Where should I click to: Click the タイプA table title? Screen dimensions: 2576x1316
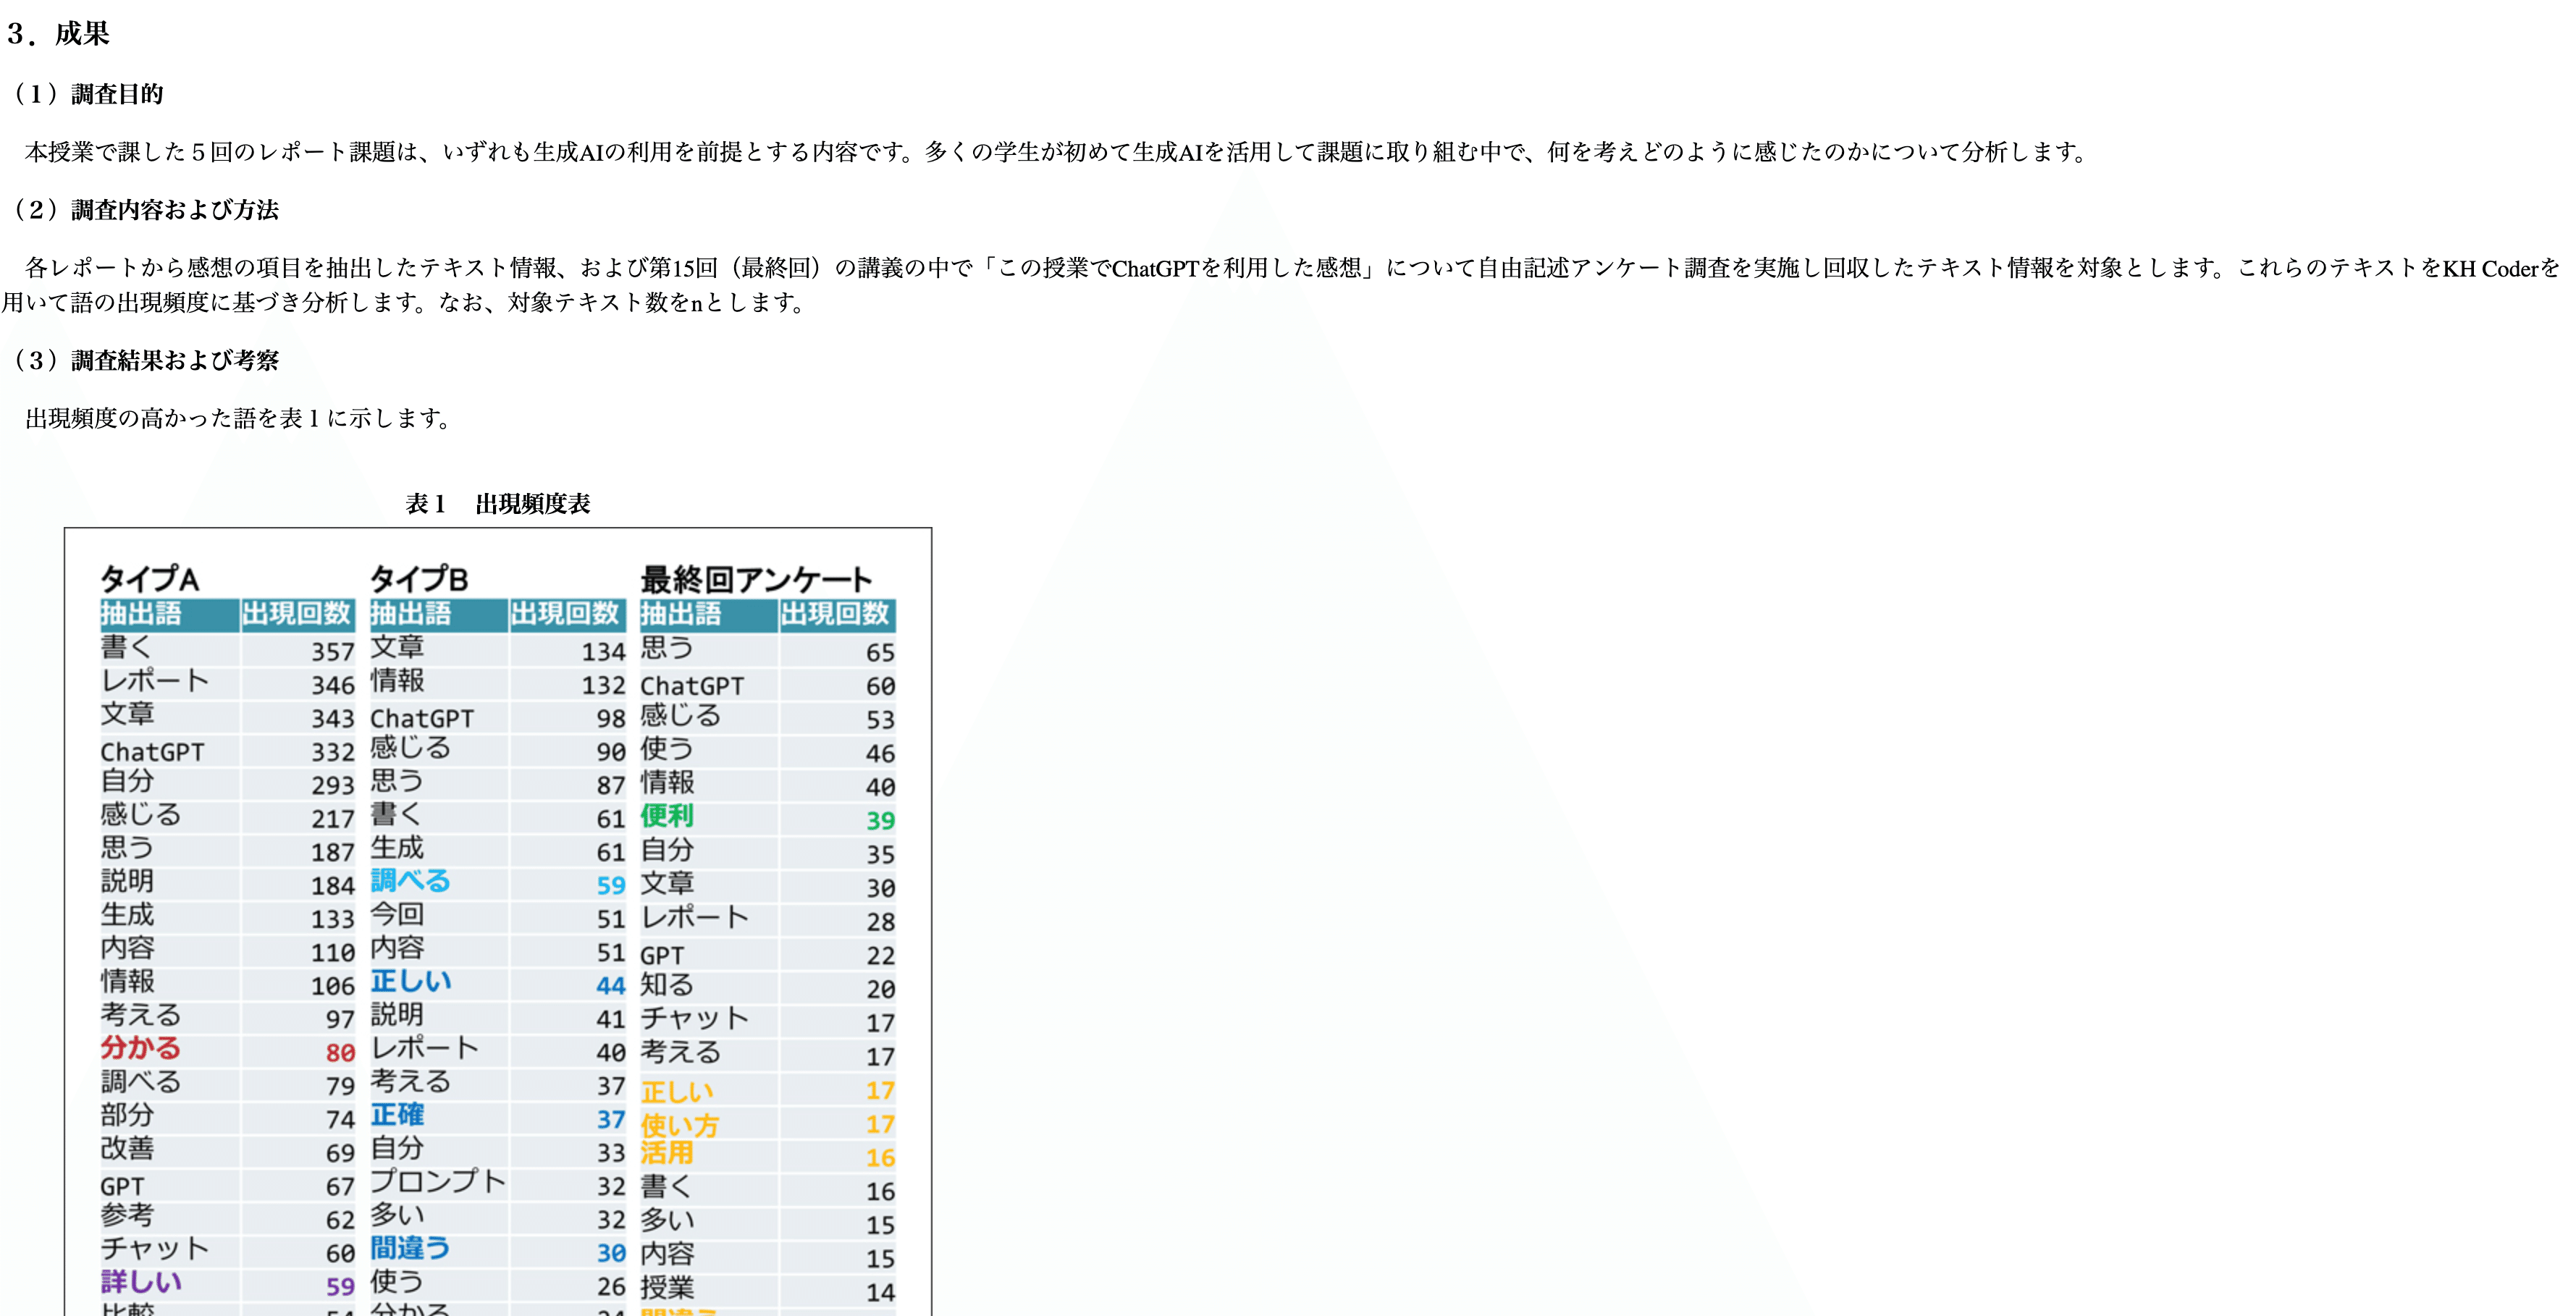point(150,579)
